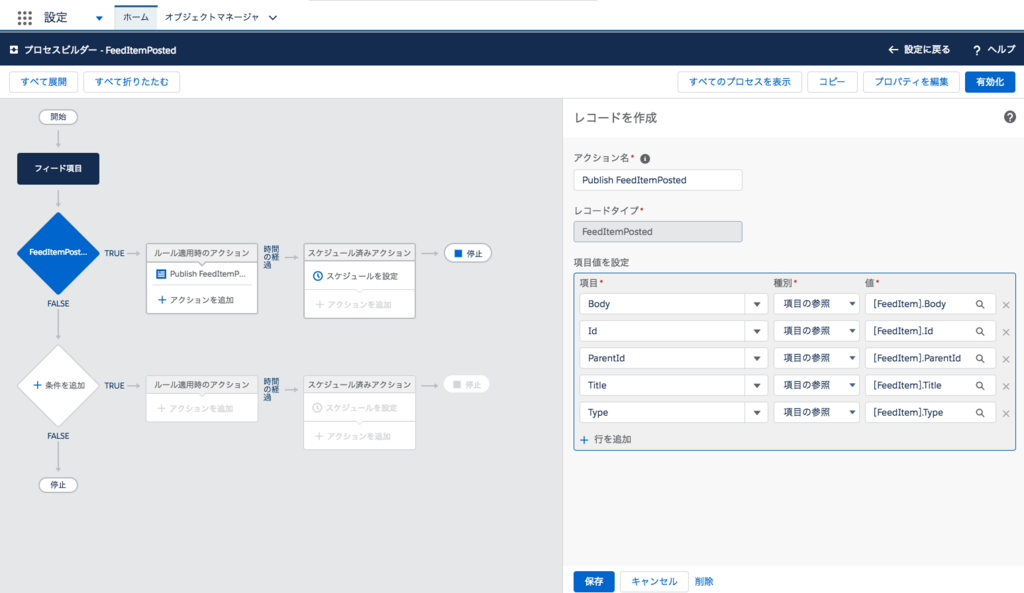Screen dimensions: 1024x593
Task: Click search icon for [FeedItem].Body
Action: pos(980,304)
